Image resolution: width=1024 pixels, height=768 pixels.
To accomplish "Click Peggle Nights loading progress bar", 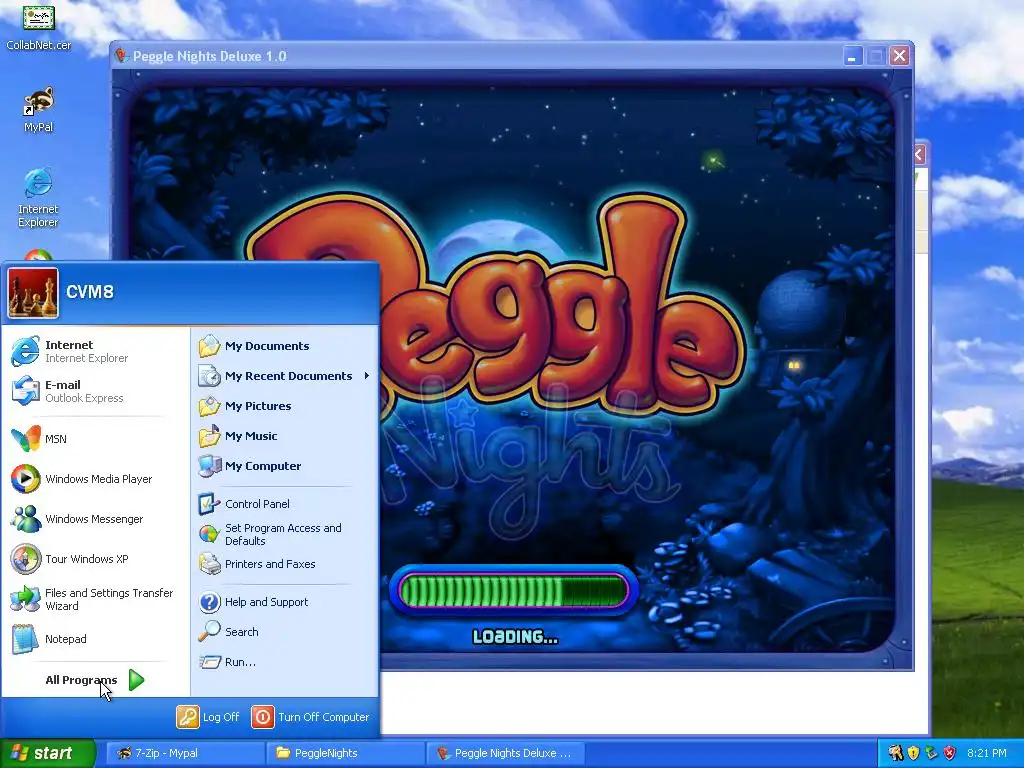I will point(513,590).
